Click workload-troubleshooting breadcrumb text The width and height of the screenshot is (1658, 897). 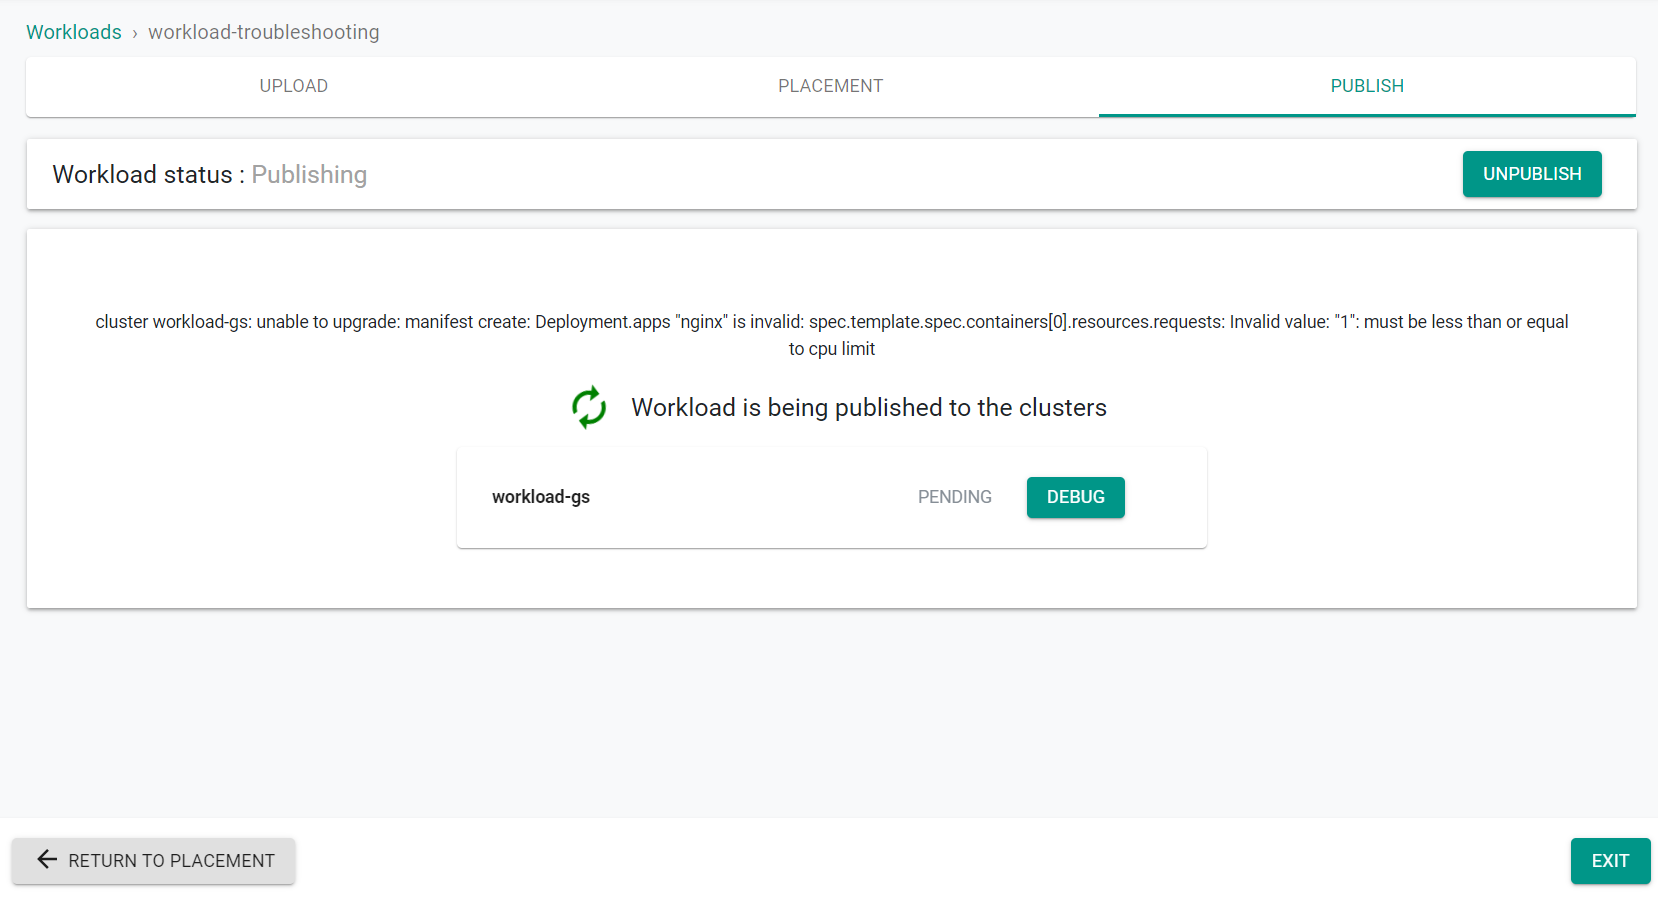(264, 32)
